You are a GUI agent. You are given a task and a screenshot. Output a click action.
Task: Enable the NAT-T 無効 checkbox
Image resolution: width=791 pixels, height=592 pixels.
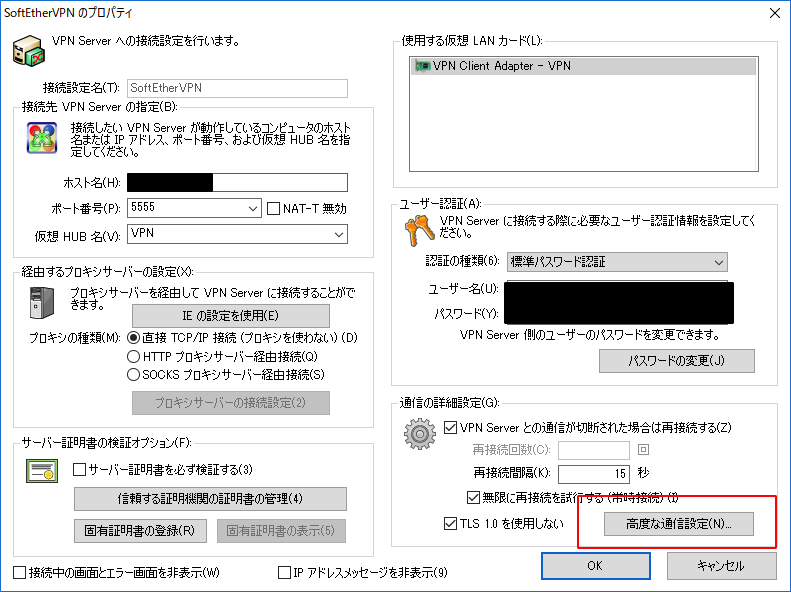pos(273,208)
